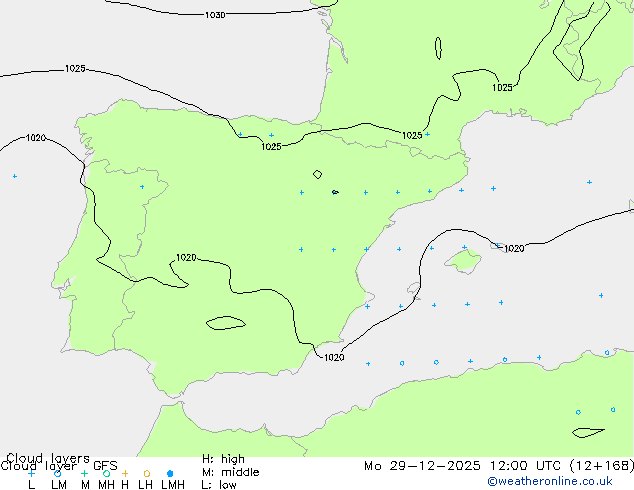634x490 pixels.
Task: Click the blue L cloud layer symbol
Action: coord(32,473)
